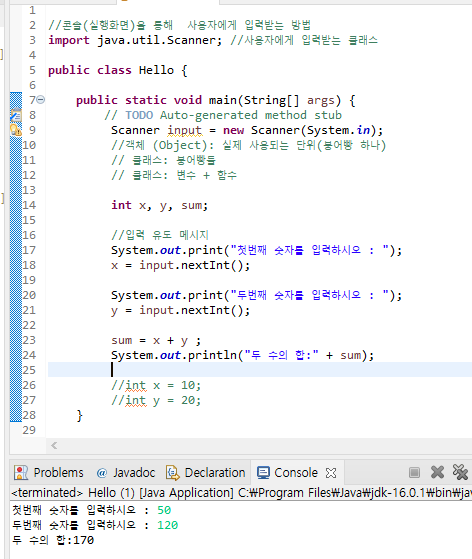Image resolution: width=472 pixels, height=559 pixels.
Task: Click Remove All Terminated Launches icon
Action: click(x=460, y=472)
